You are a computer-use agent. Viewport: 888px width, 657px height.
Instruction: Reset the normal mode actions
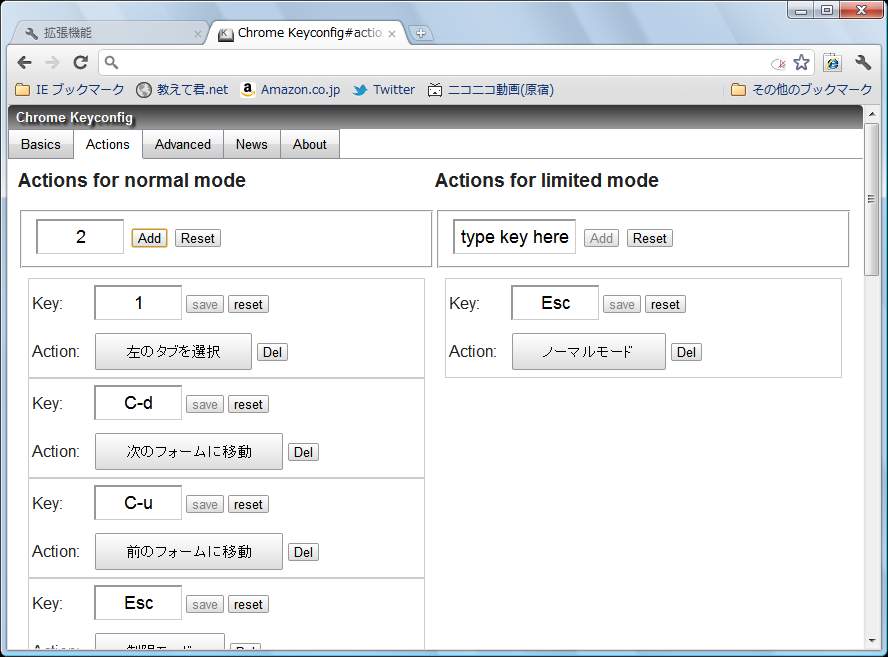point(198,238)
